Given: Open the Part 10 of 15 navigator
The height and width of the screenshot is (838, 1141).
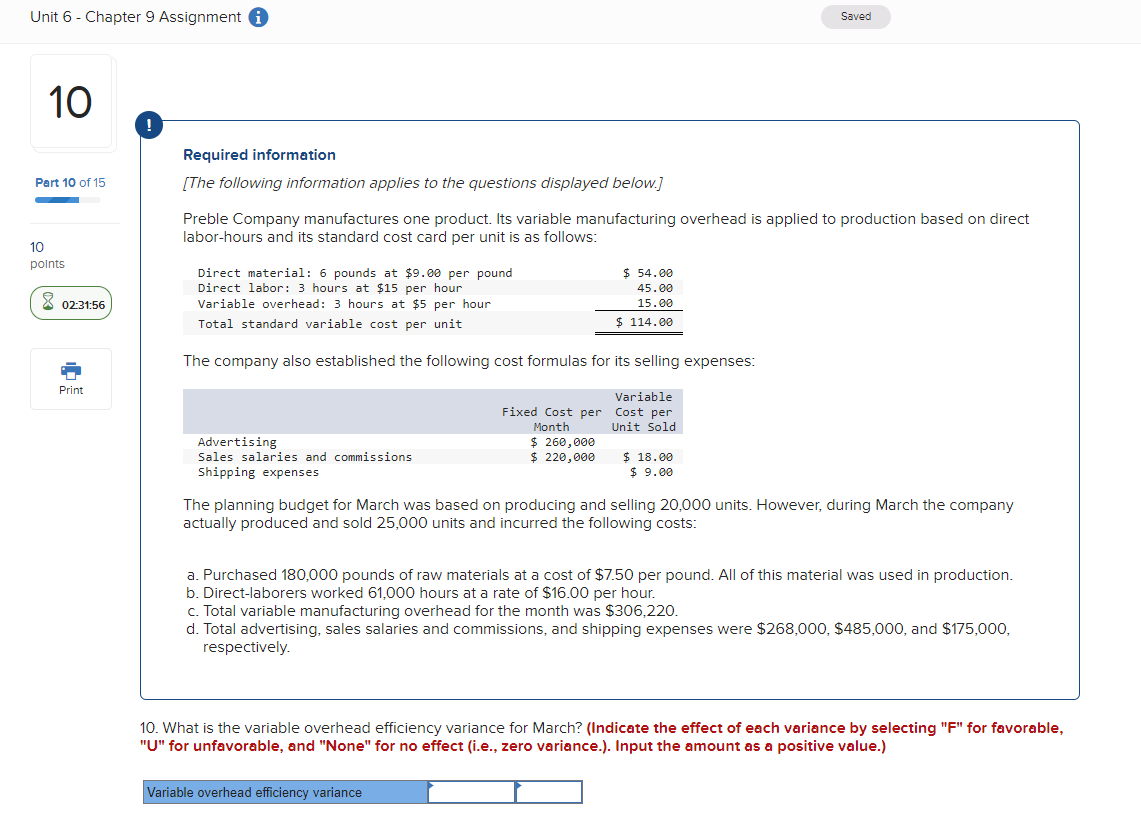Looking at the screenshot, I should pos(70,183).
